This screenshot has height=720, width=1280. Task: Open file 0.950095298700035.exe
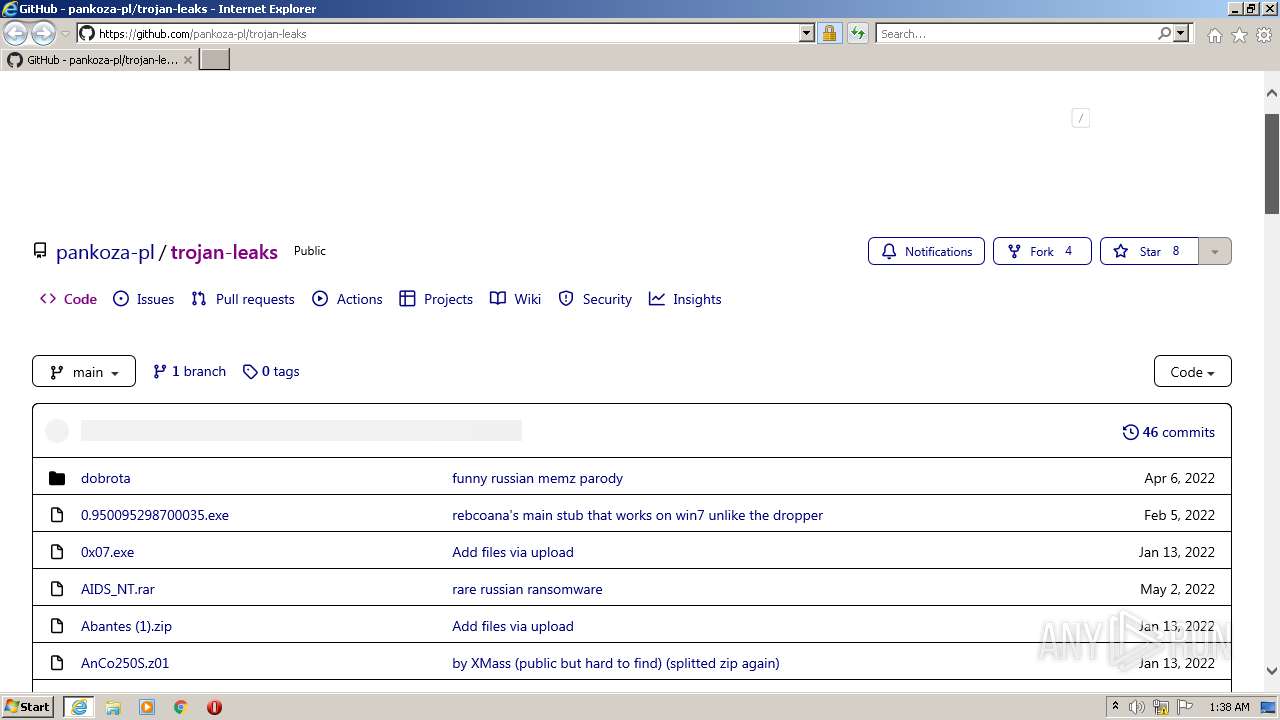click(155, 515)
